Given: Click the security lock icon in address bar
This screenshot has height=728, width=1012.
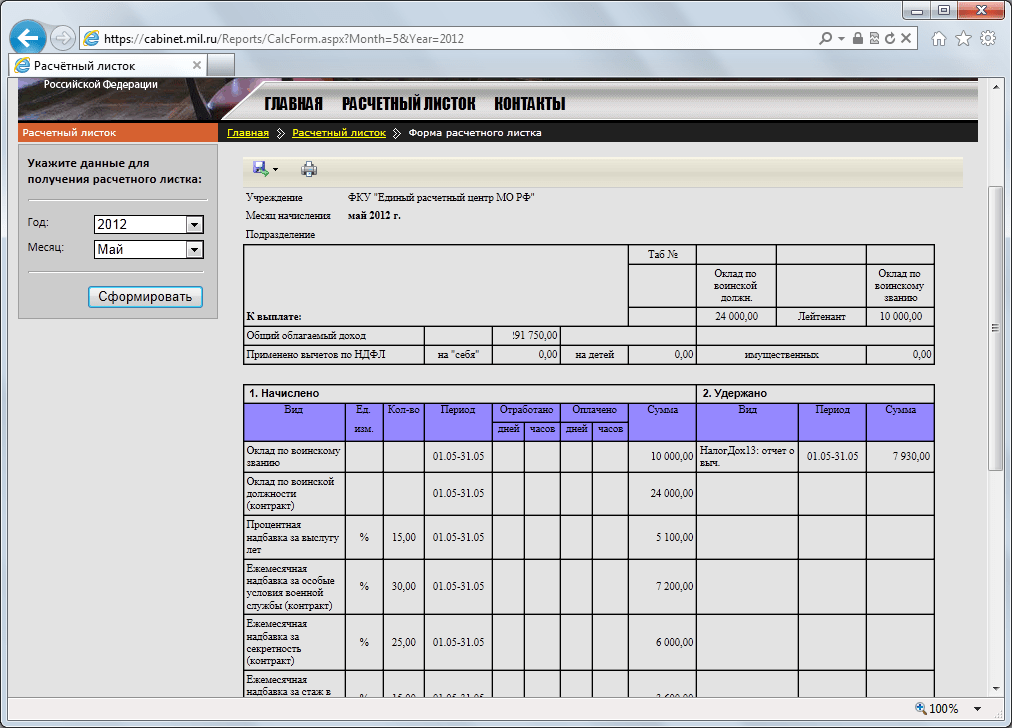Looking at the screenshot, I should tap(858, 39).
